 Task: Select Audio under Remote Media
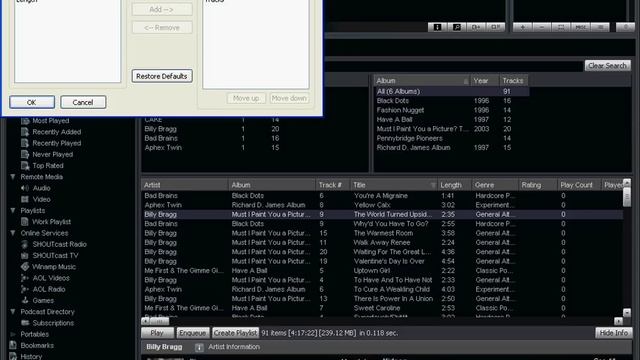[41, 188]
